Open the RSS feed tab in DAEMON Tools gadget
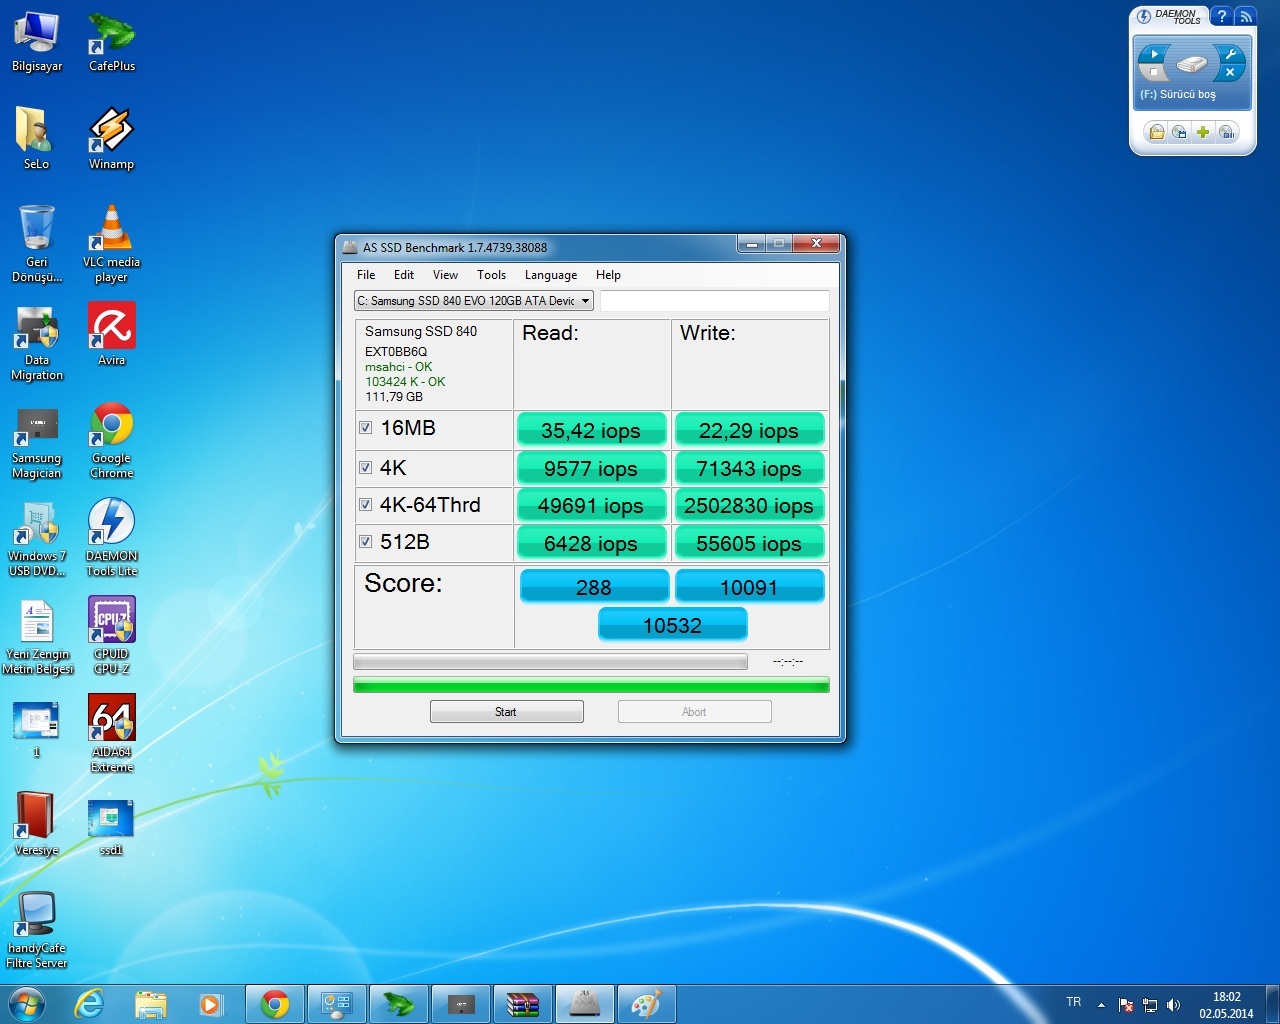 1245,16
